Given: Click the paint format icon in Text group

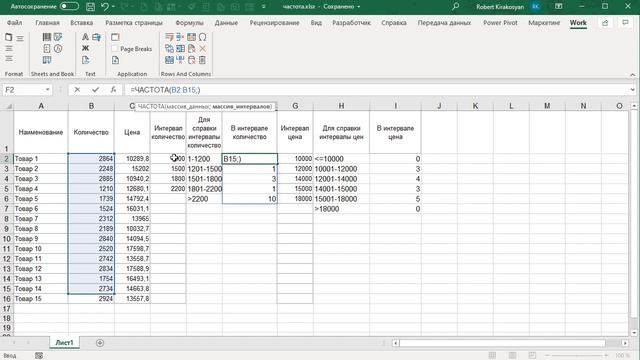Looking at the screenshot, I should (97, 37).
